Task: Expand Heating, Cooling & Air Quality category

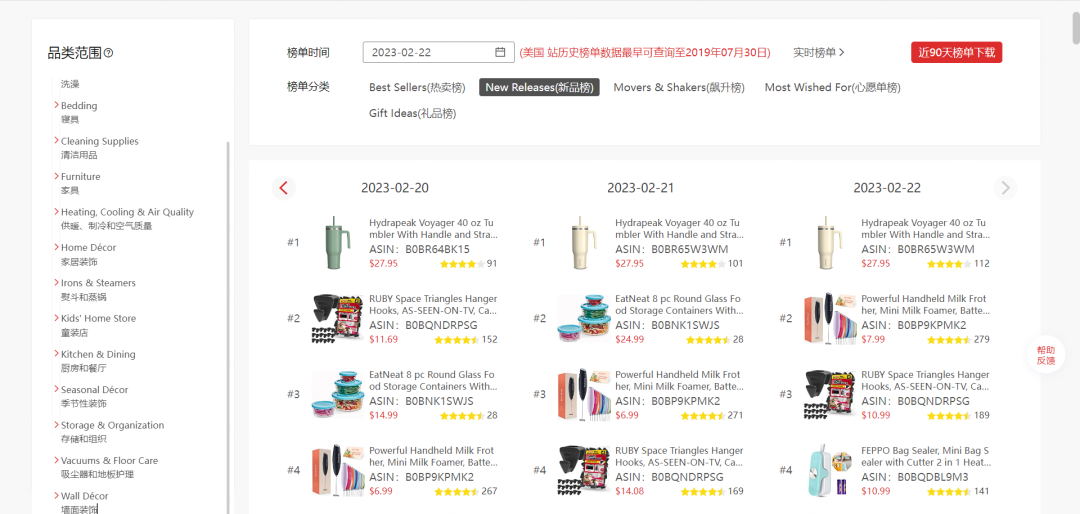Action: coord(56,212)
